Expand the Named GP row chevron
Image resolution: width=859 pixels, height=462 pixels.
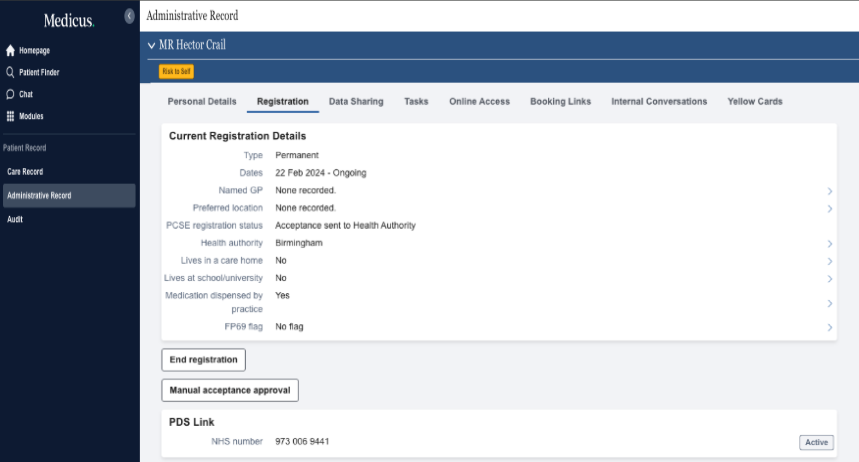(x=829, y=191)
